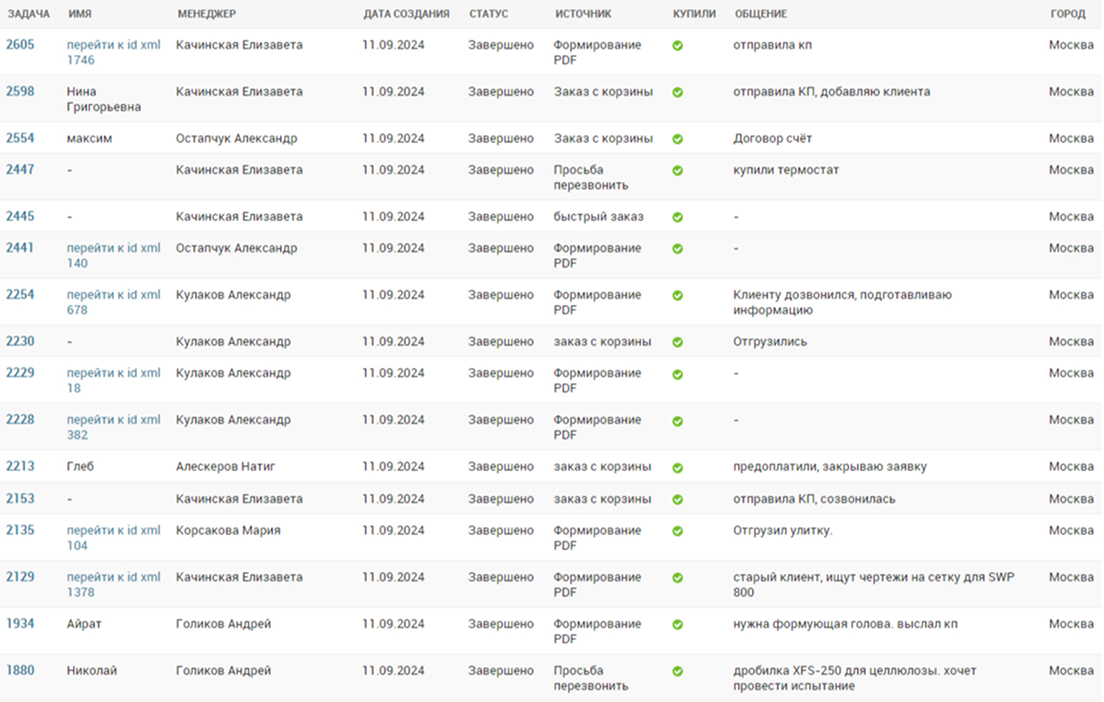Open the link 'перейти к id xml 1746'
Screen dimensions: 1104x702
pos(113,52)
